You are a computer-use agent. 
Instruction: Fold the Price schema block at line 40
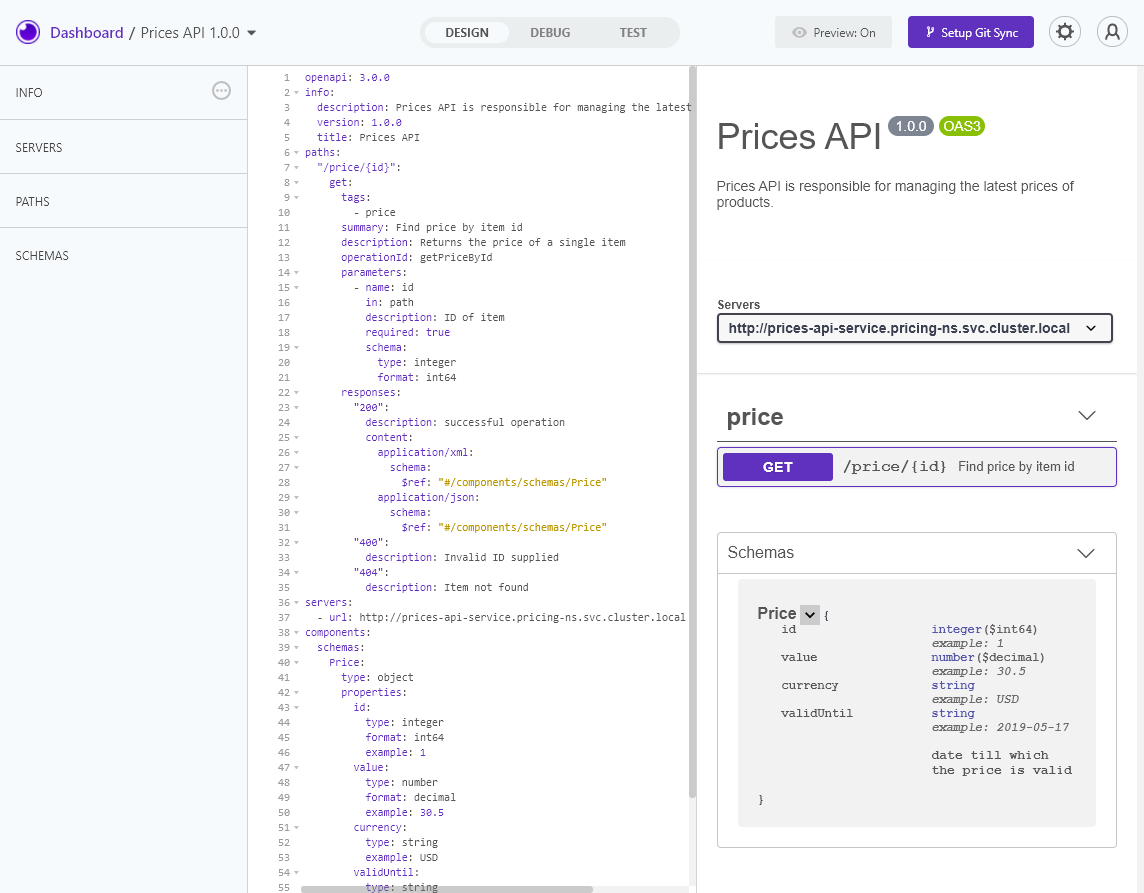click(296, 662)
